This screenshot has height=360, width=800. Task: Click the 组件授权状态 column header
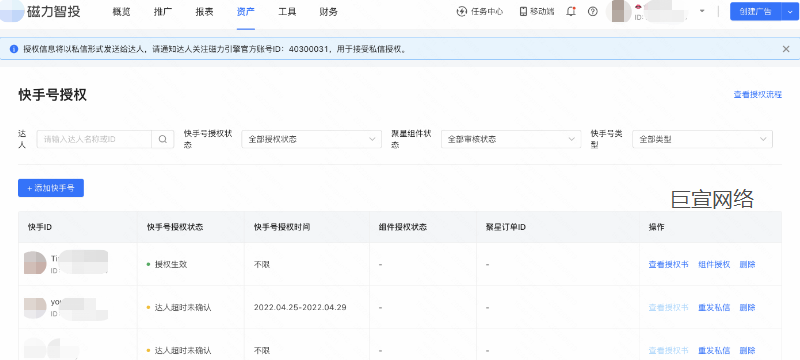click(403, 227)
